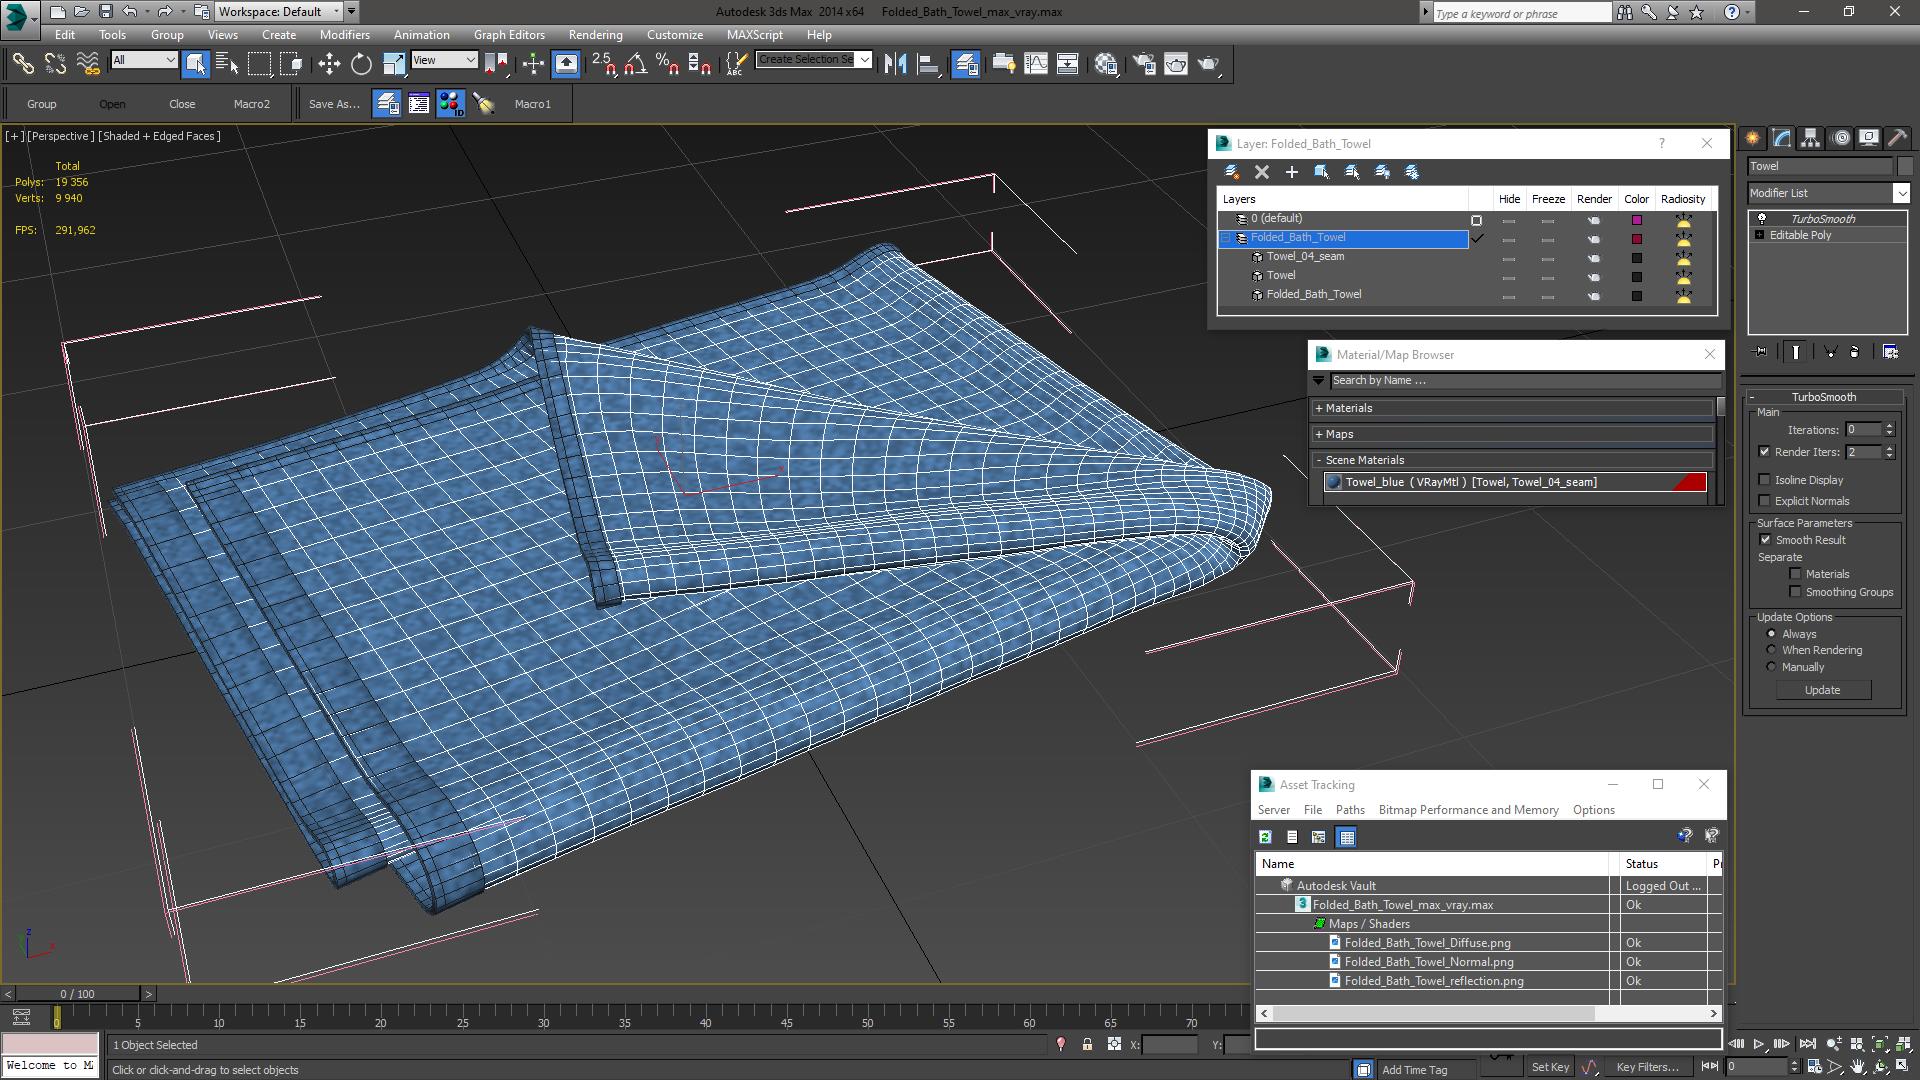Open Select by Name dialog

(227, 64)
